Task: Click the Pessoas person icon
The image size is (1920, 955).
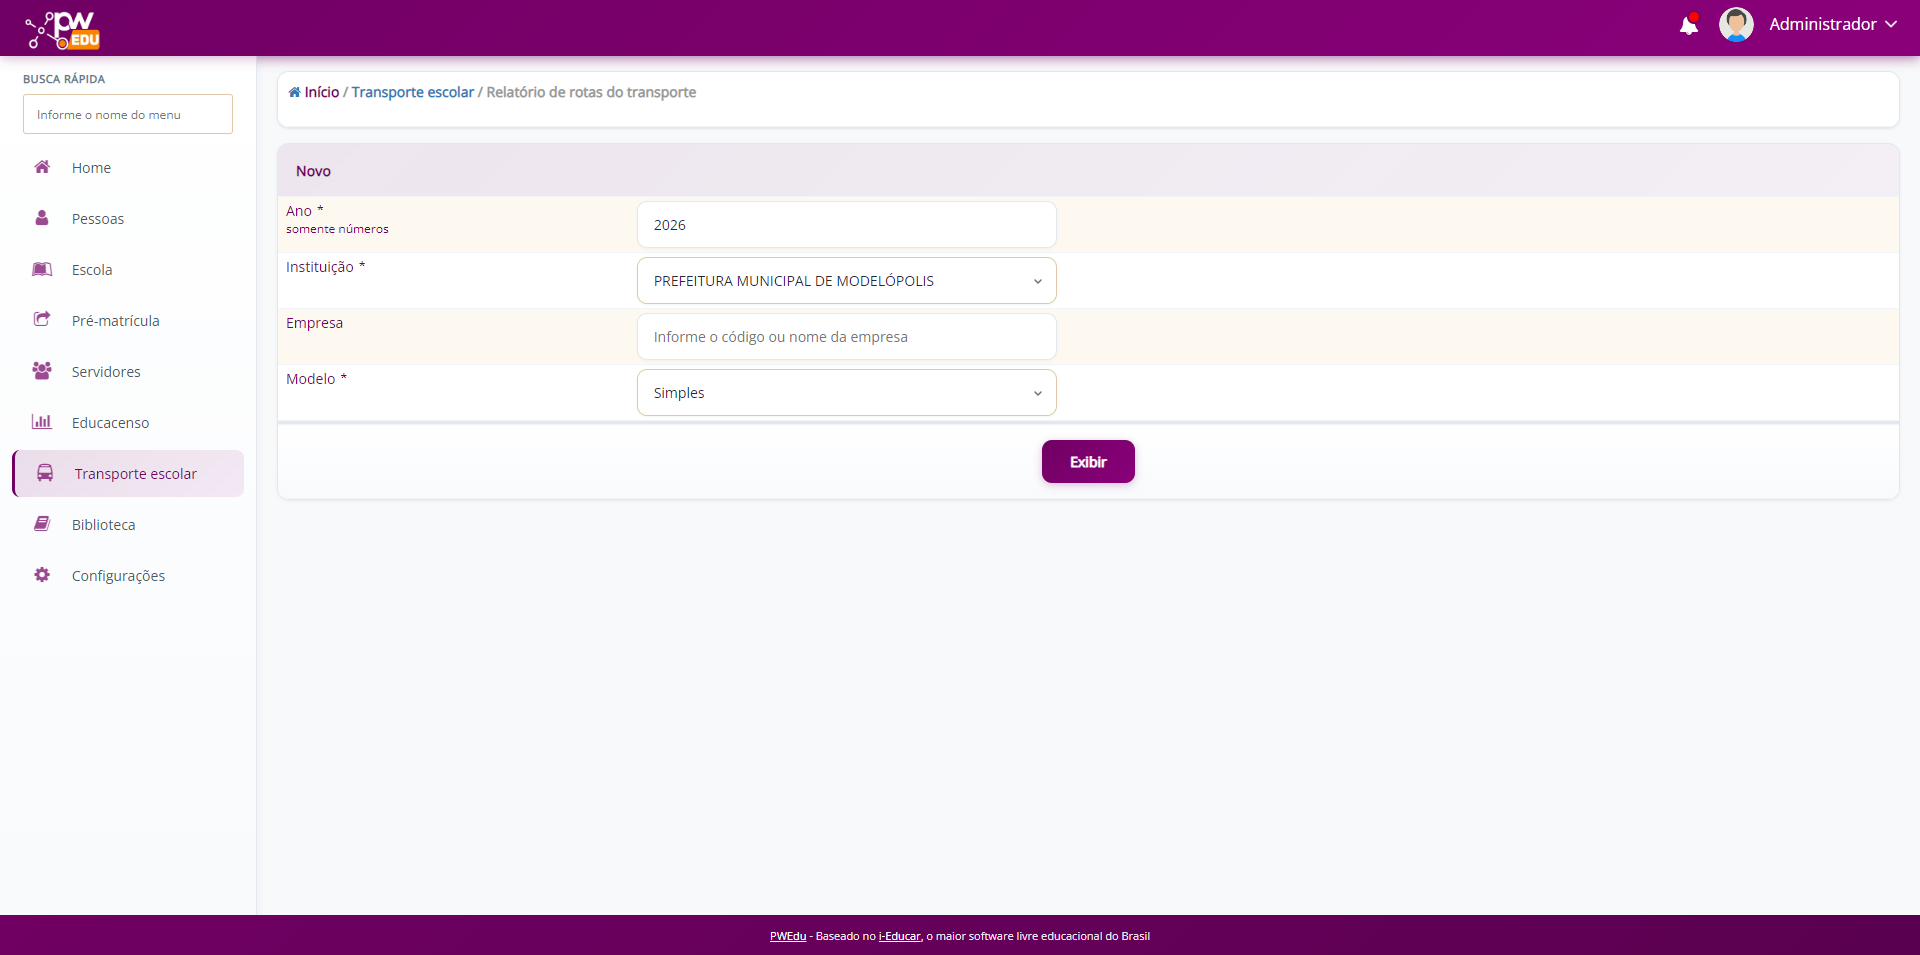Action: coord(42,218)
